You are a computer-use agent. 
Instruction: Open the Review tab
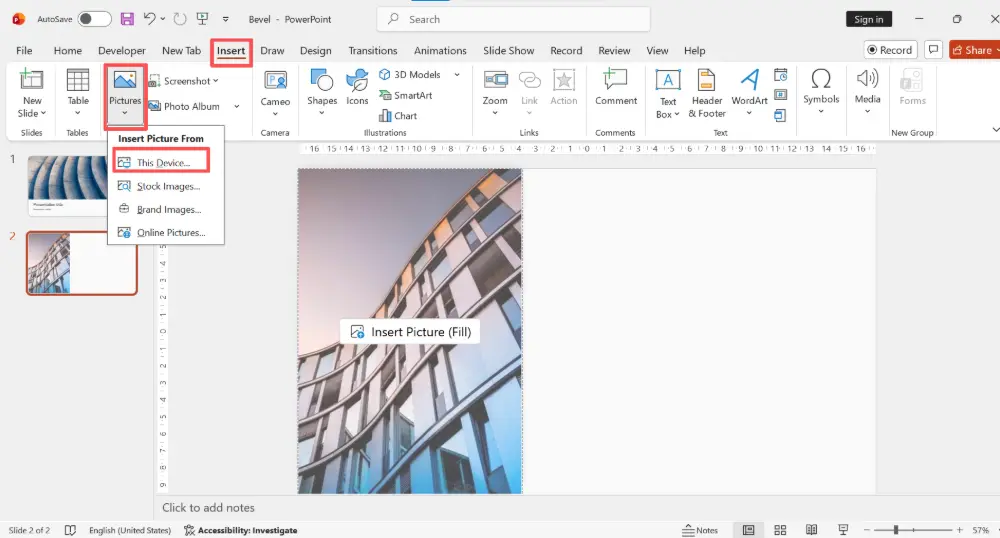[x=614, y=50]
